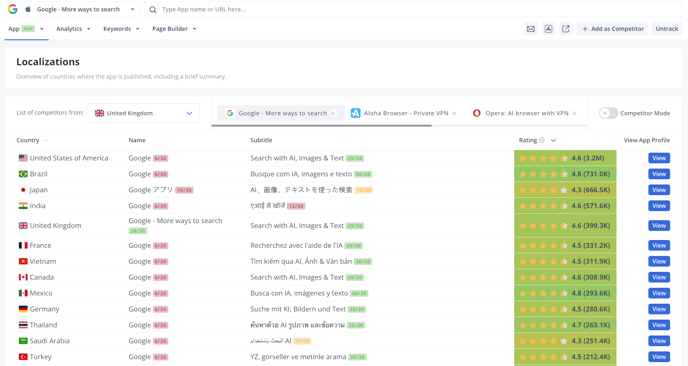View Japan app profile
Screen dimensions: 688x366
tap(659, 190)
